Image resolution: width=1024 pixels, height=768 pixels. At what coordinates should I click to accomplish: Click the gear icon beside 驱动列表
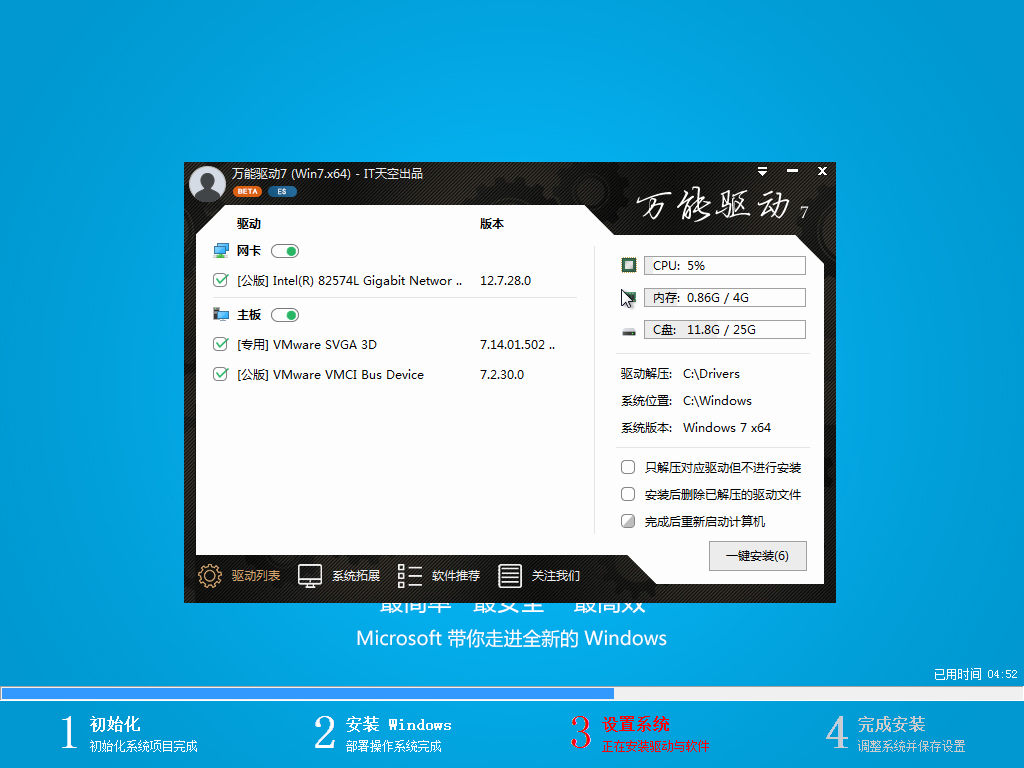pos(209,575)
